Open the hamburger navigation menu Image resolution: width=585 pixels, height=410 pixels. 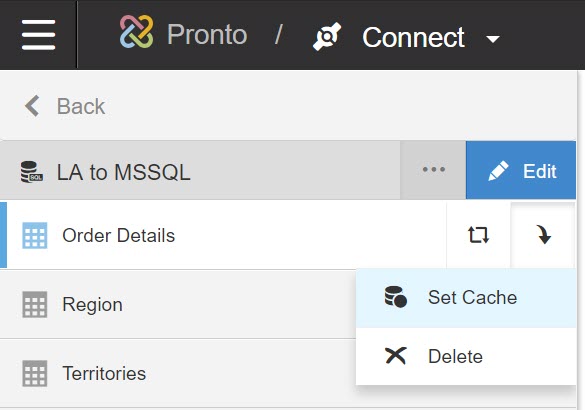pos(38,35)
